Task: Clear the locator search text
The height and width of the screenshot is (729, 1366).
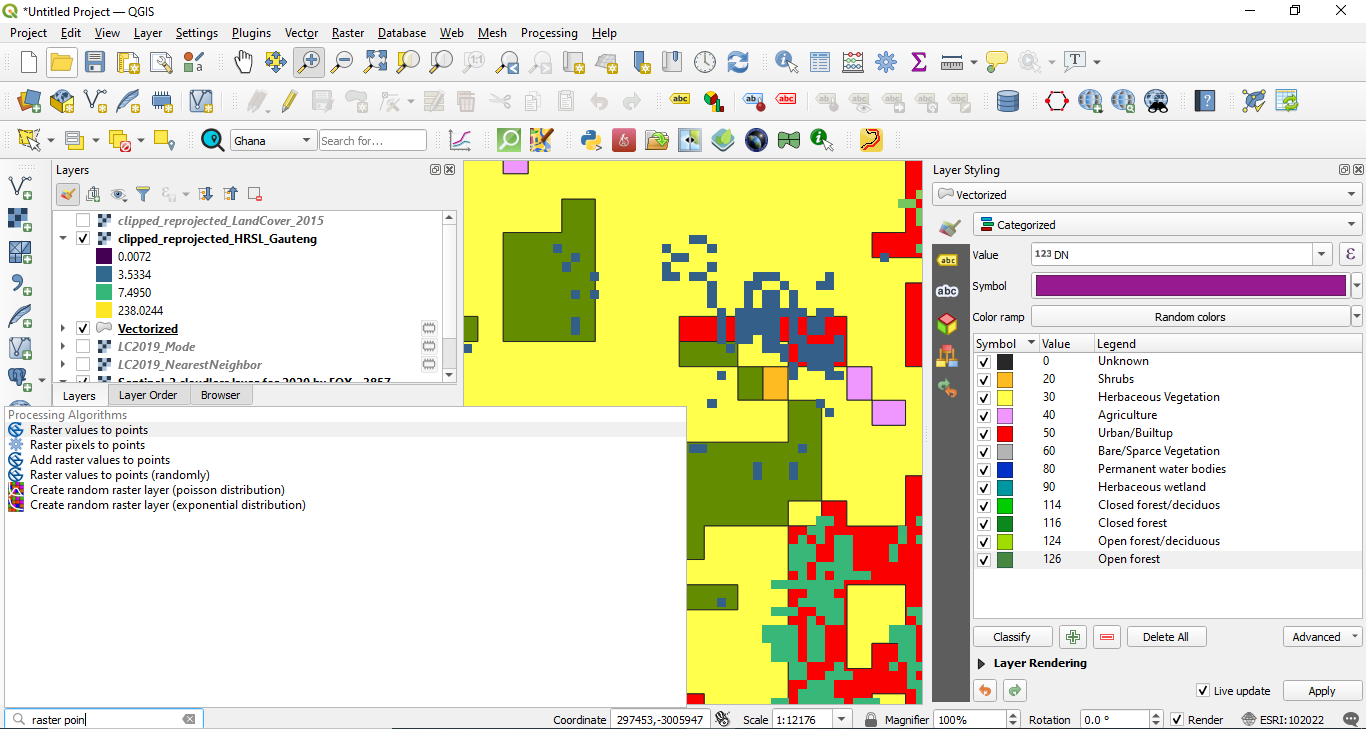Action: (189, 719)
